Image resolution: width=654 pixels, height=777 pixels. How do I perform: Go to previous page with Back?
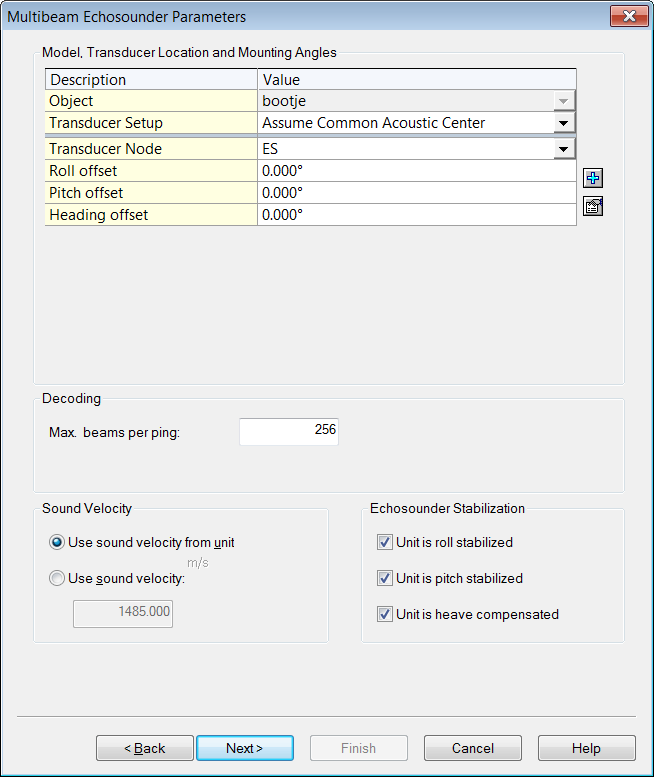pyautogui.click(x=145, y=748)
